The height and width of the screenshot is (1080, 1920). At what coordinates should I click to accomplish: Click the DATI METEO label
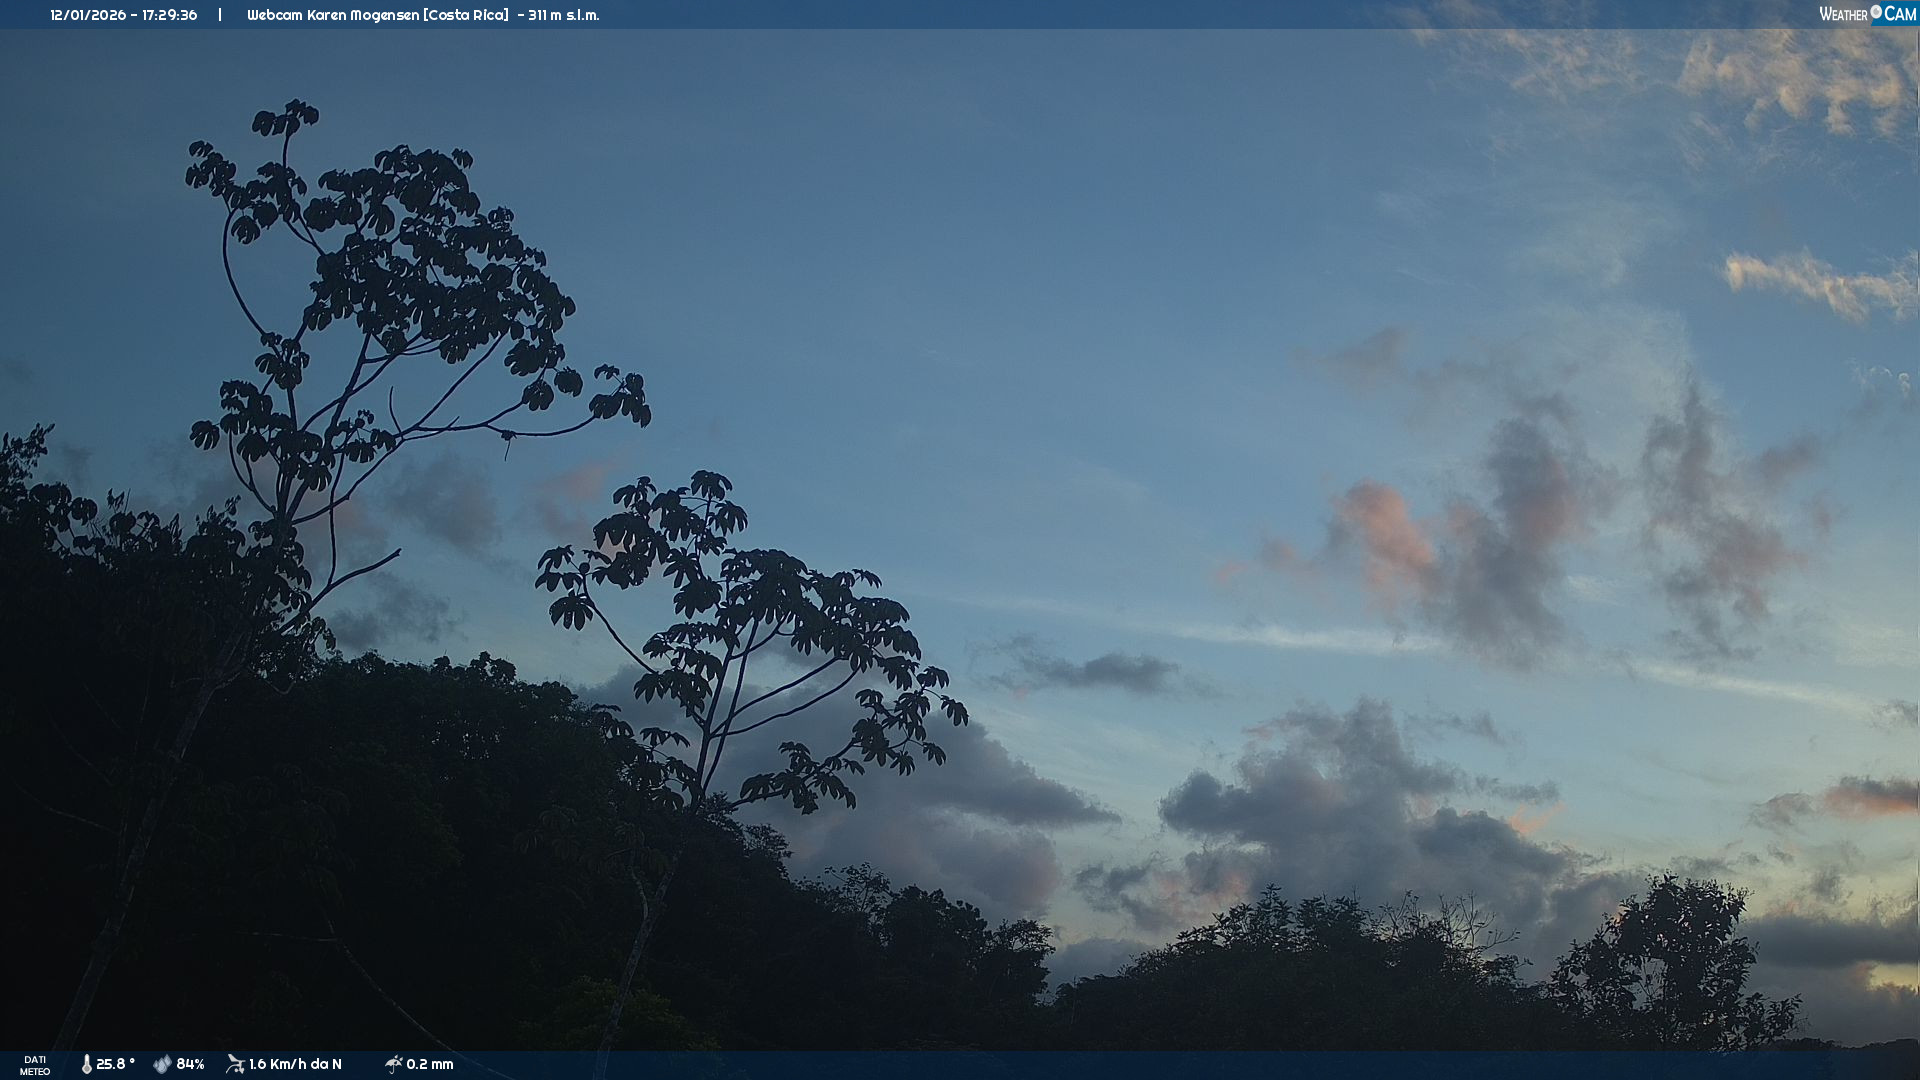point(35,1065)
